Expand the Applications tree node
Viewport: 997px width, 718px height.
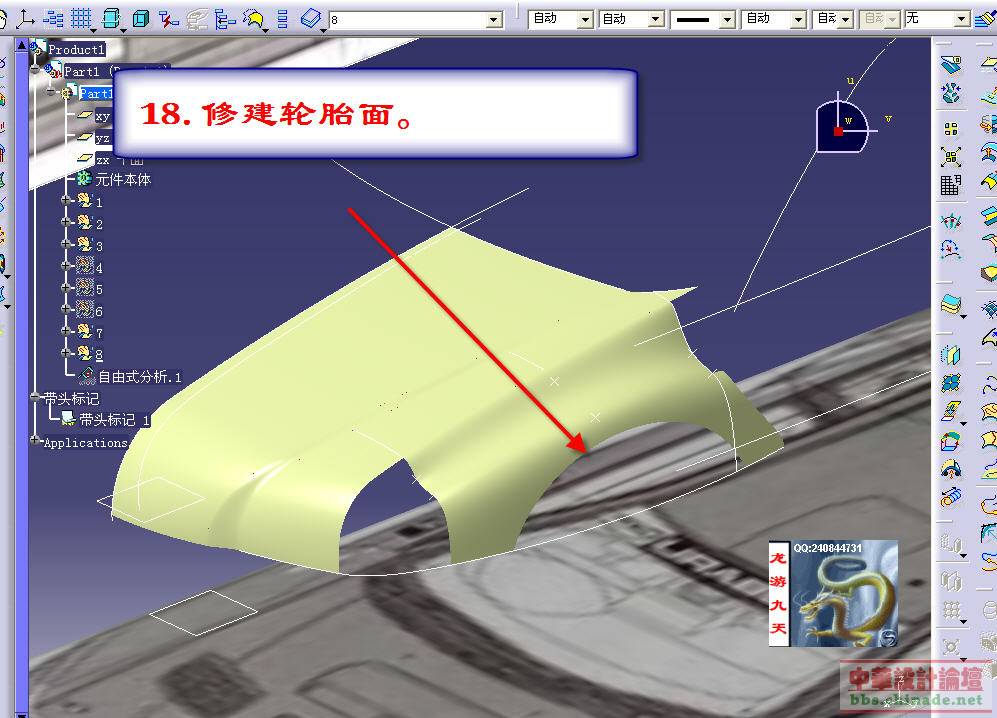(35, 441)
